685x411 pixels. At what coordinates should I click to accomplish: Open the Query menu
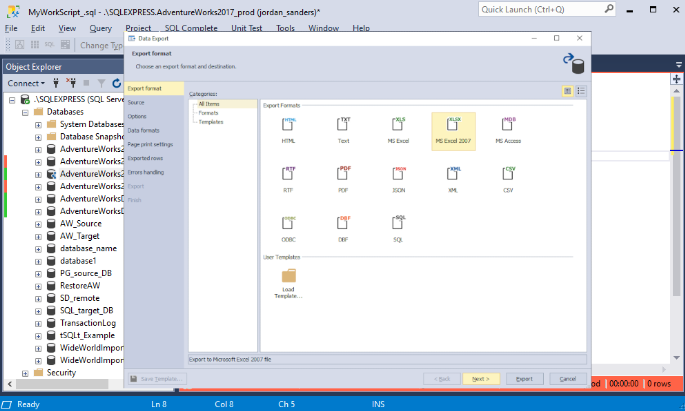100,28
